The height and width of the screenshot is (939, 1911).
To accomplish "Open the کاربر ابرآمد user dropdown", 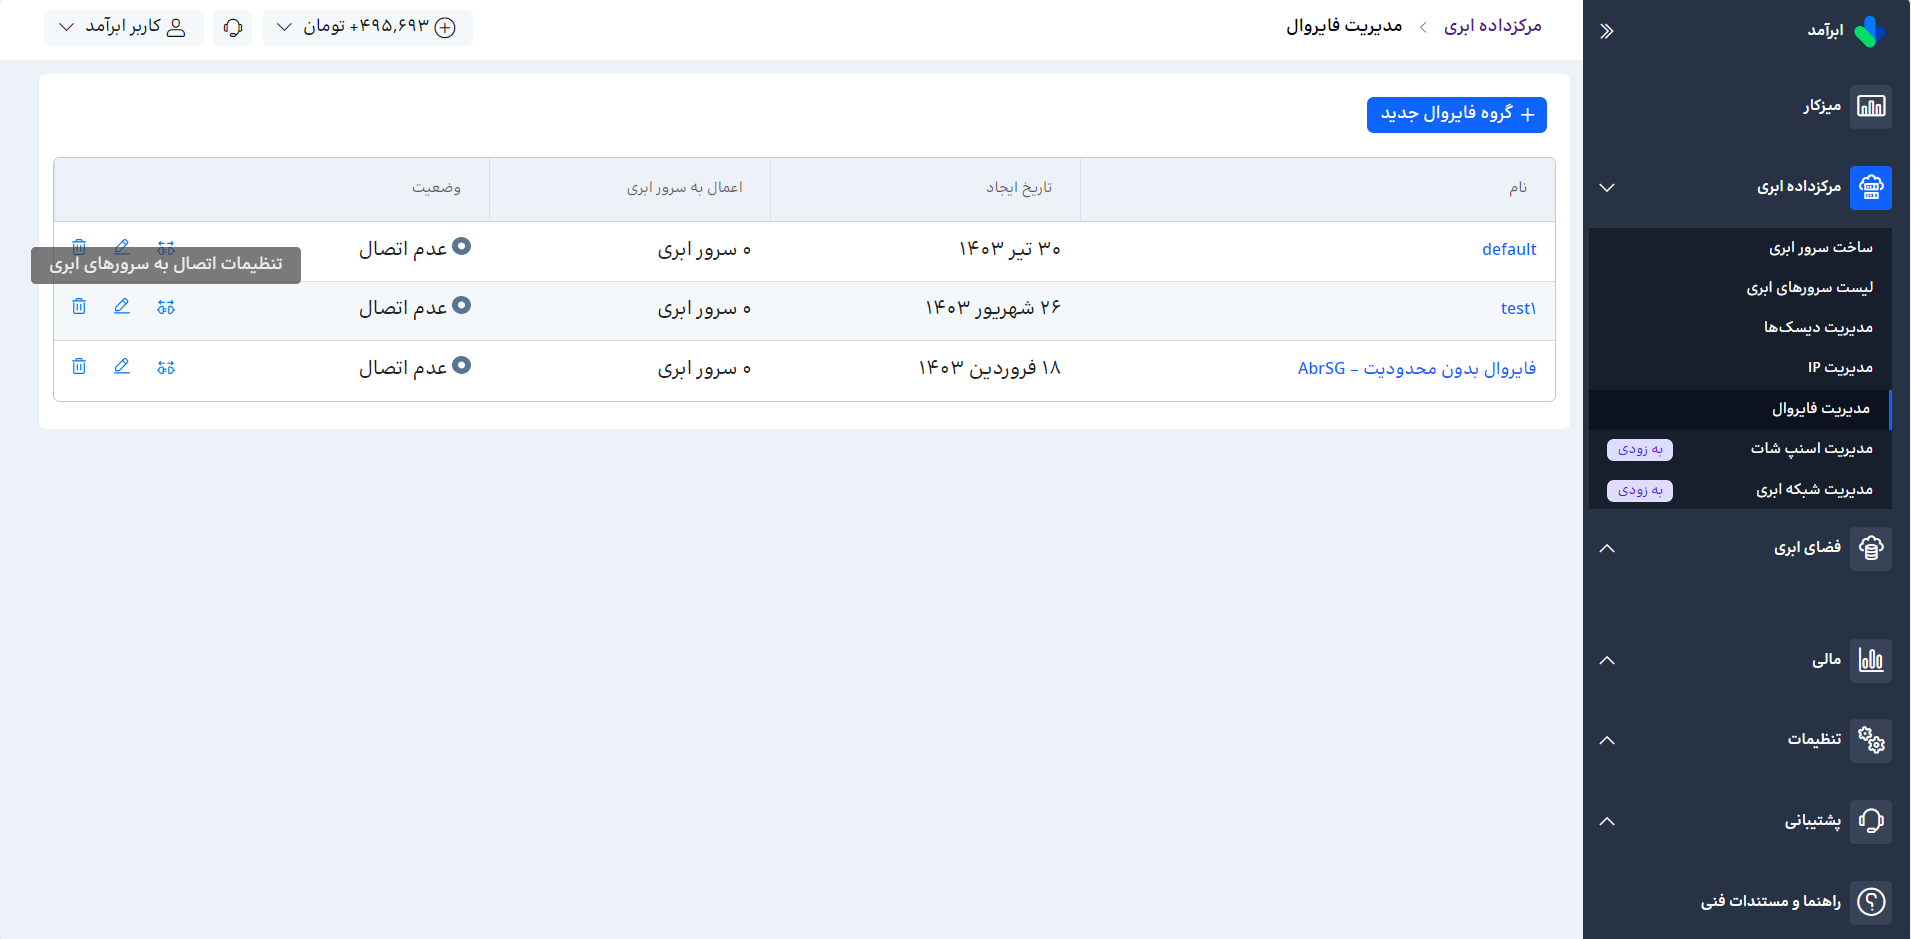I will pyautogui.click(x=123, y=27).
